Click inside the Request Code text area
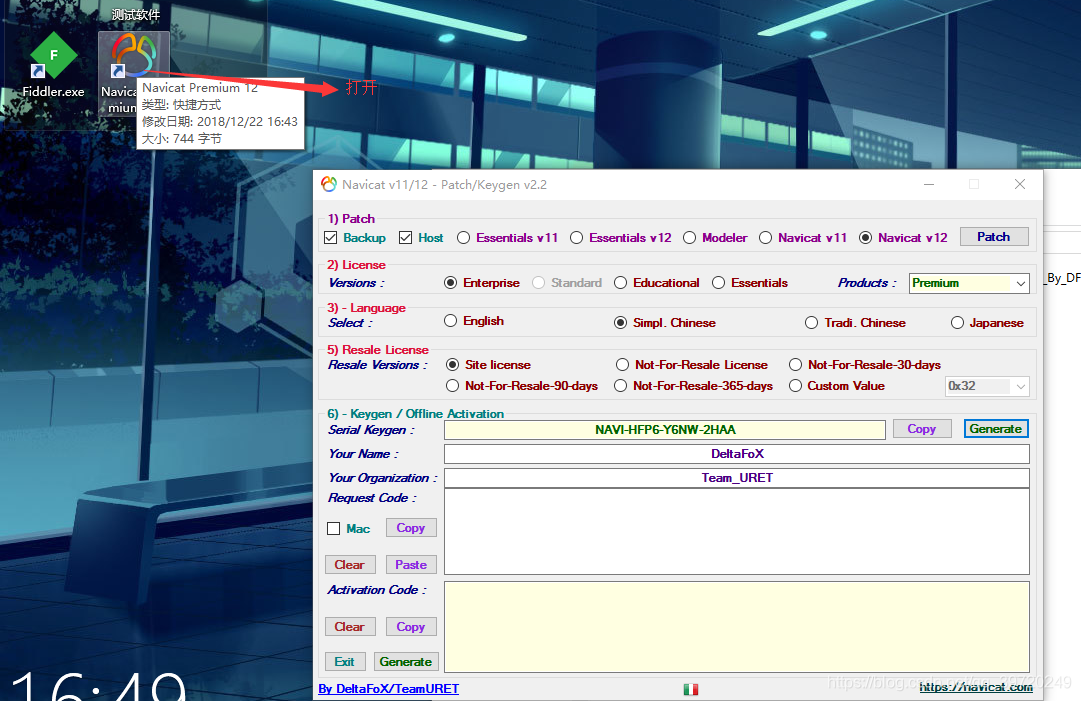Image resolution: width=1081 pixels, height=701 pixels. pos(737,531)
